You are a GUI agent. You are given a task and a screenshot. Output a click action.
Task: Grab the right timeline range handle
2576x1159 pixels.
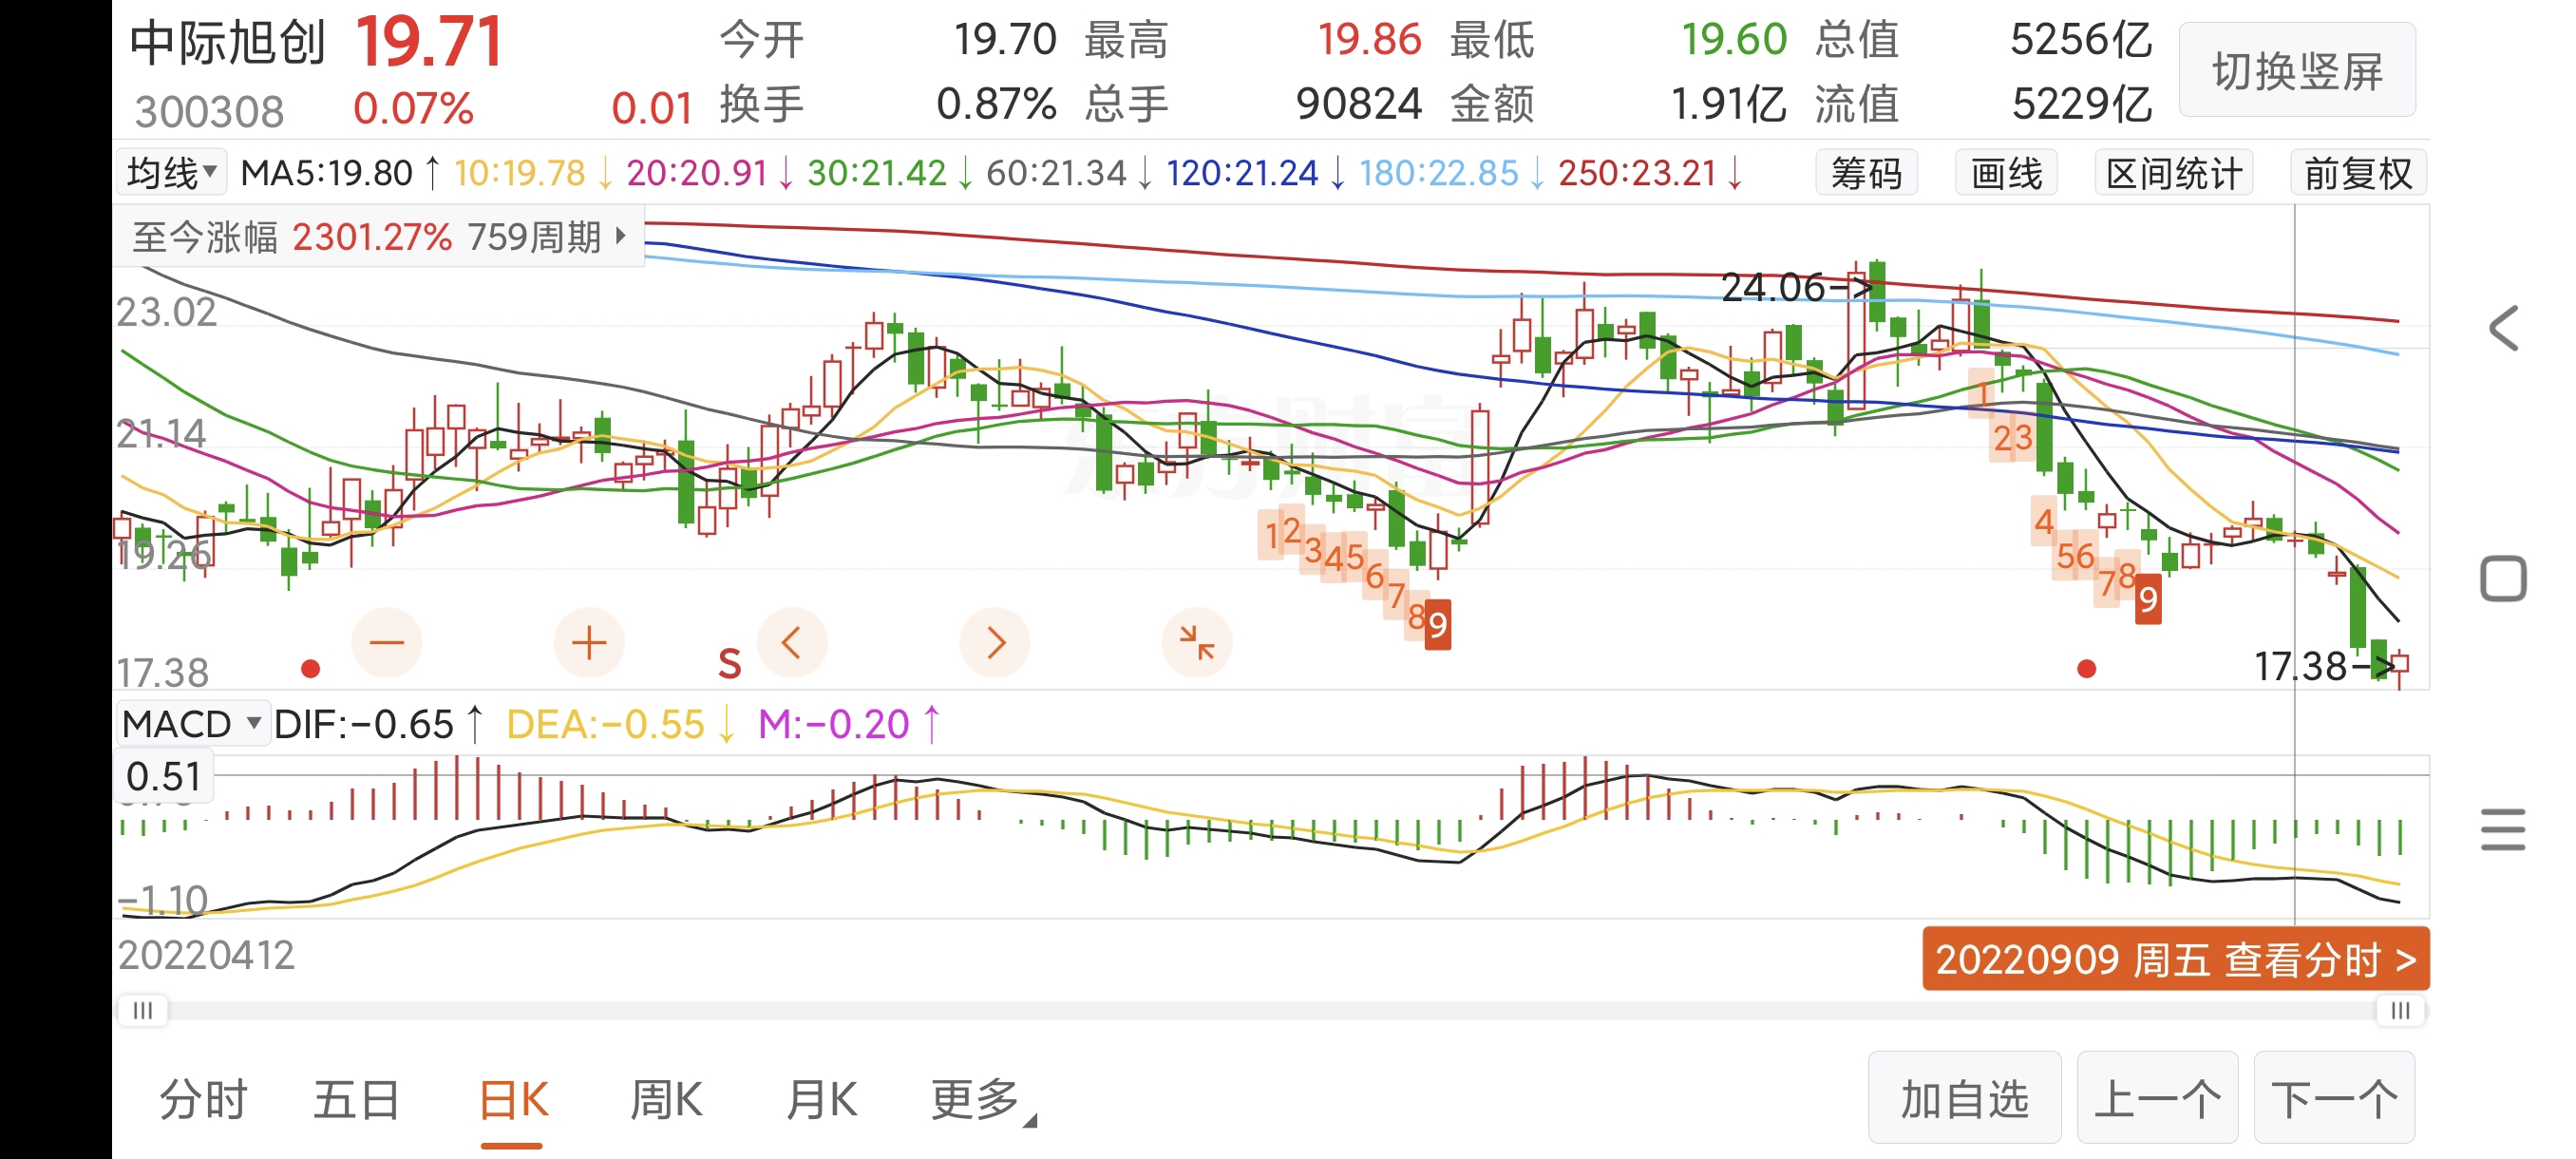coord(2400,1010)
